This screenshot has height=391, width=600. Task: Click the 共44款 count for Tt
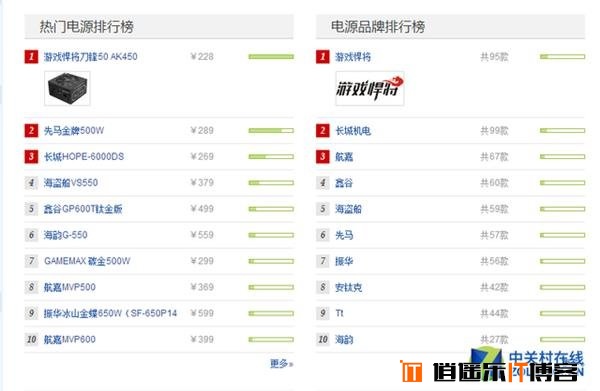click(494, 313)
